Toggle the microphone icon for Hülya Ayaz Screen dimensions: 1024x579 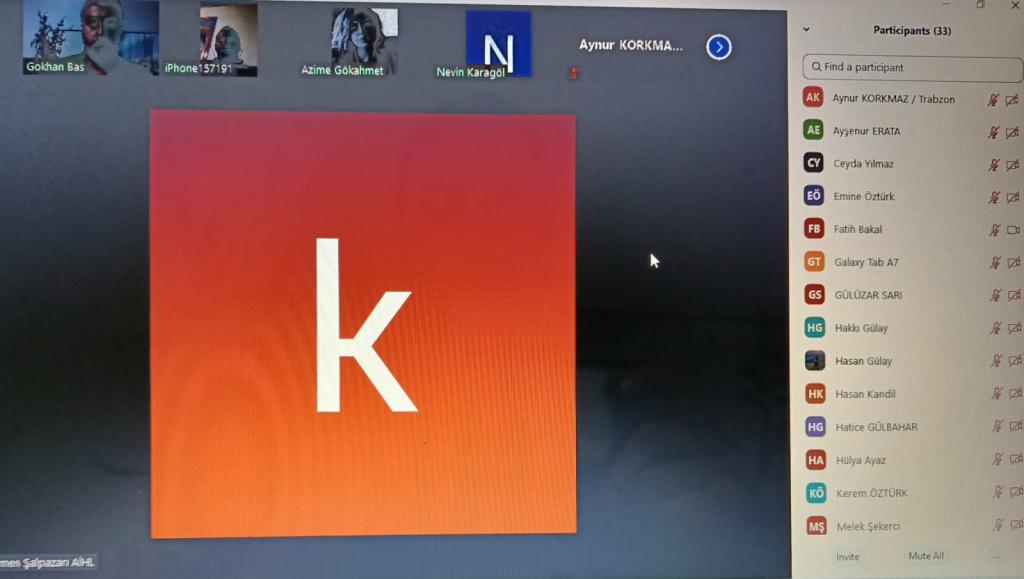[997, 459]
